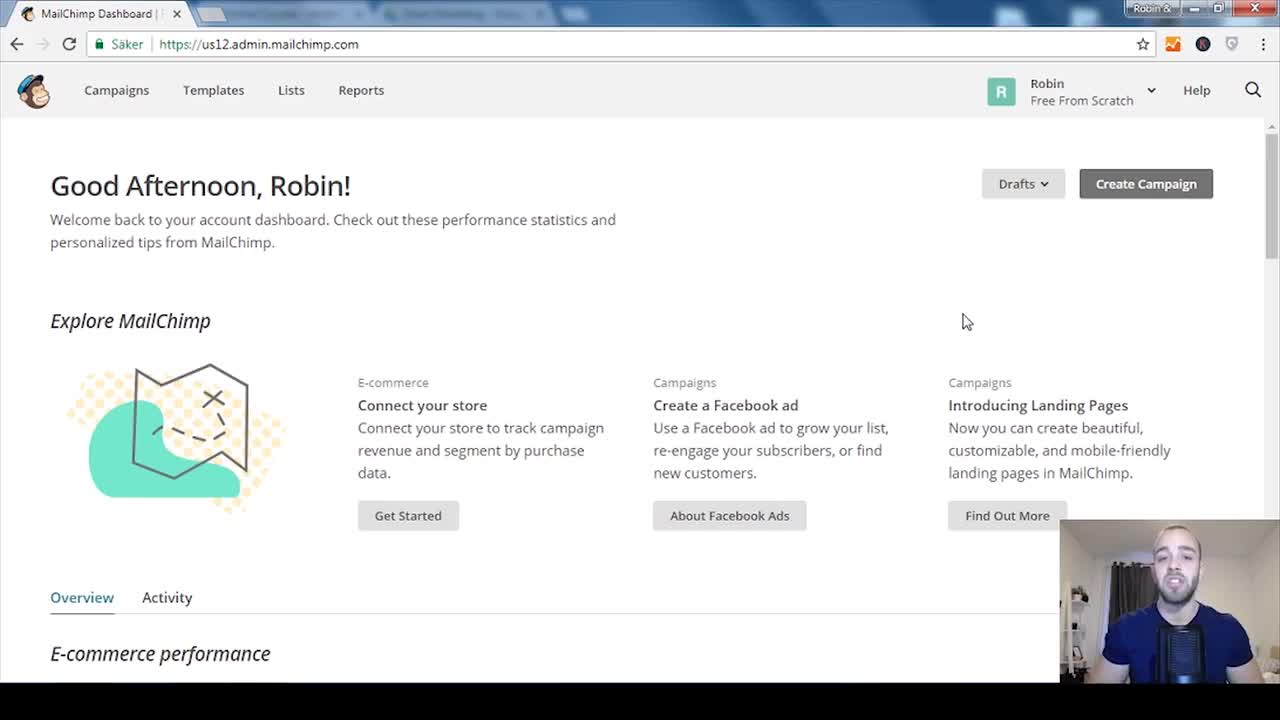Go to the Lists page

[291, 90]
